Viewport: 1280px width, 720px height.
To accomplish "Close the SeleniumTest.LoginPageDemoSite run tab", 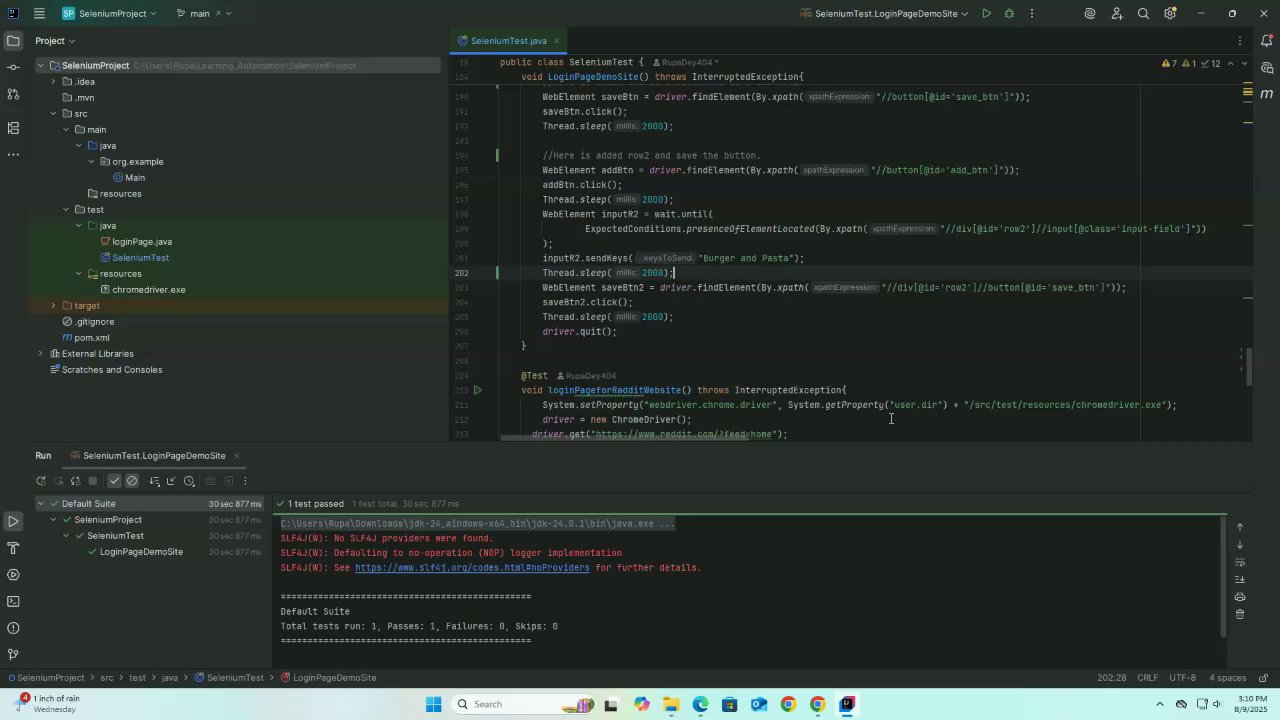I will click(236, 456).
